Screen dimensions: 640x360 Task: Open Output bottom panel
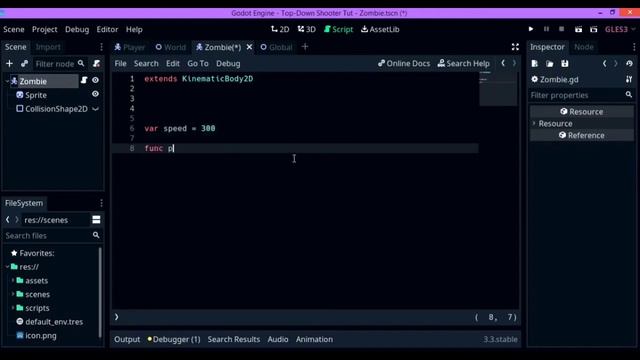click(127, 339)
